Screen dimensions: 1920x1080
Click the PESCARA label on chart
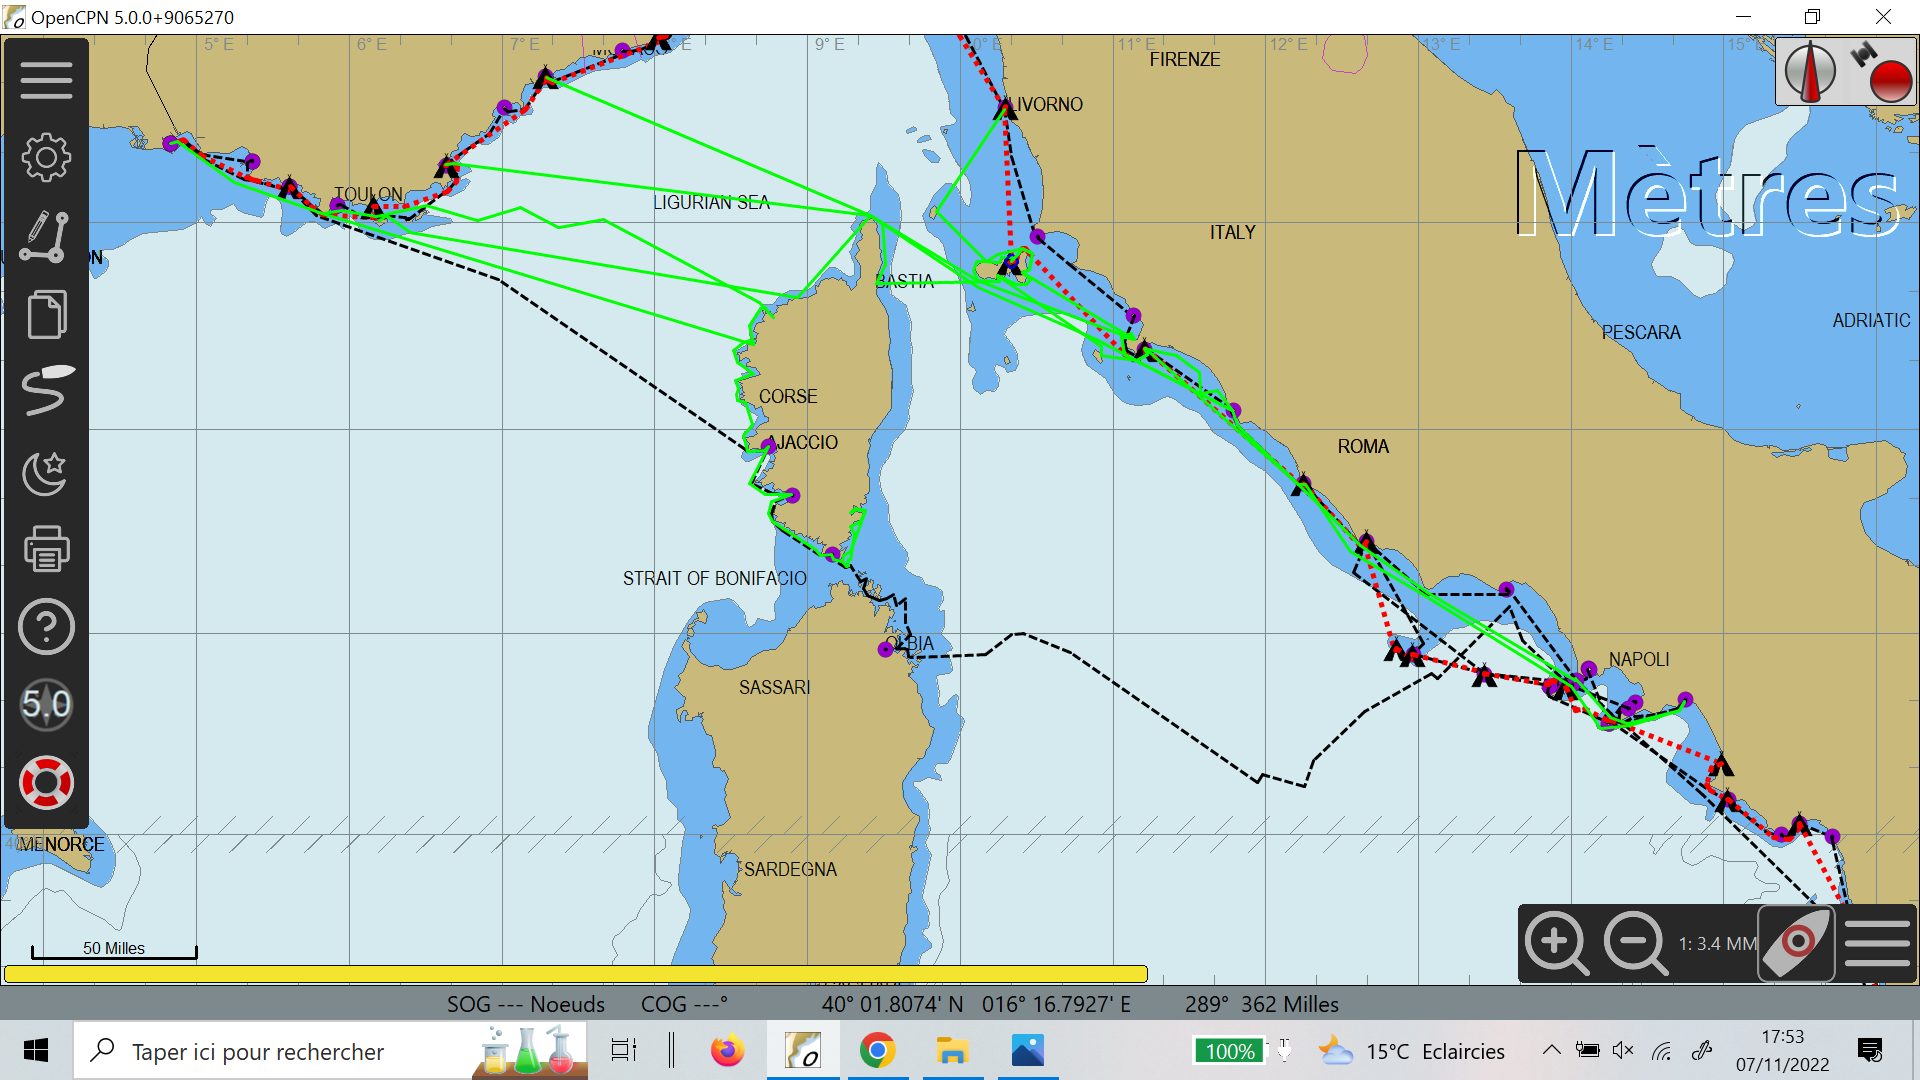(1641, 333)
